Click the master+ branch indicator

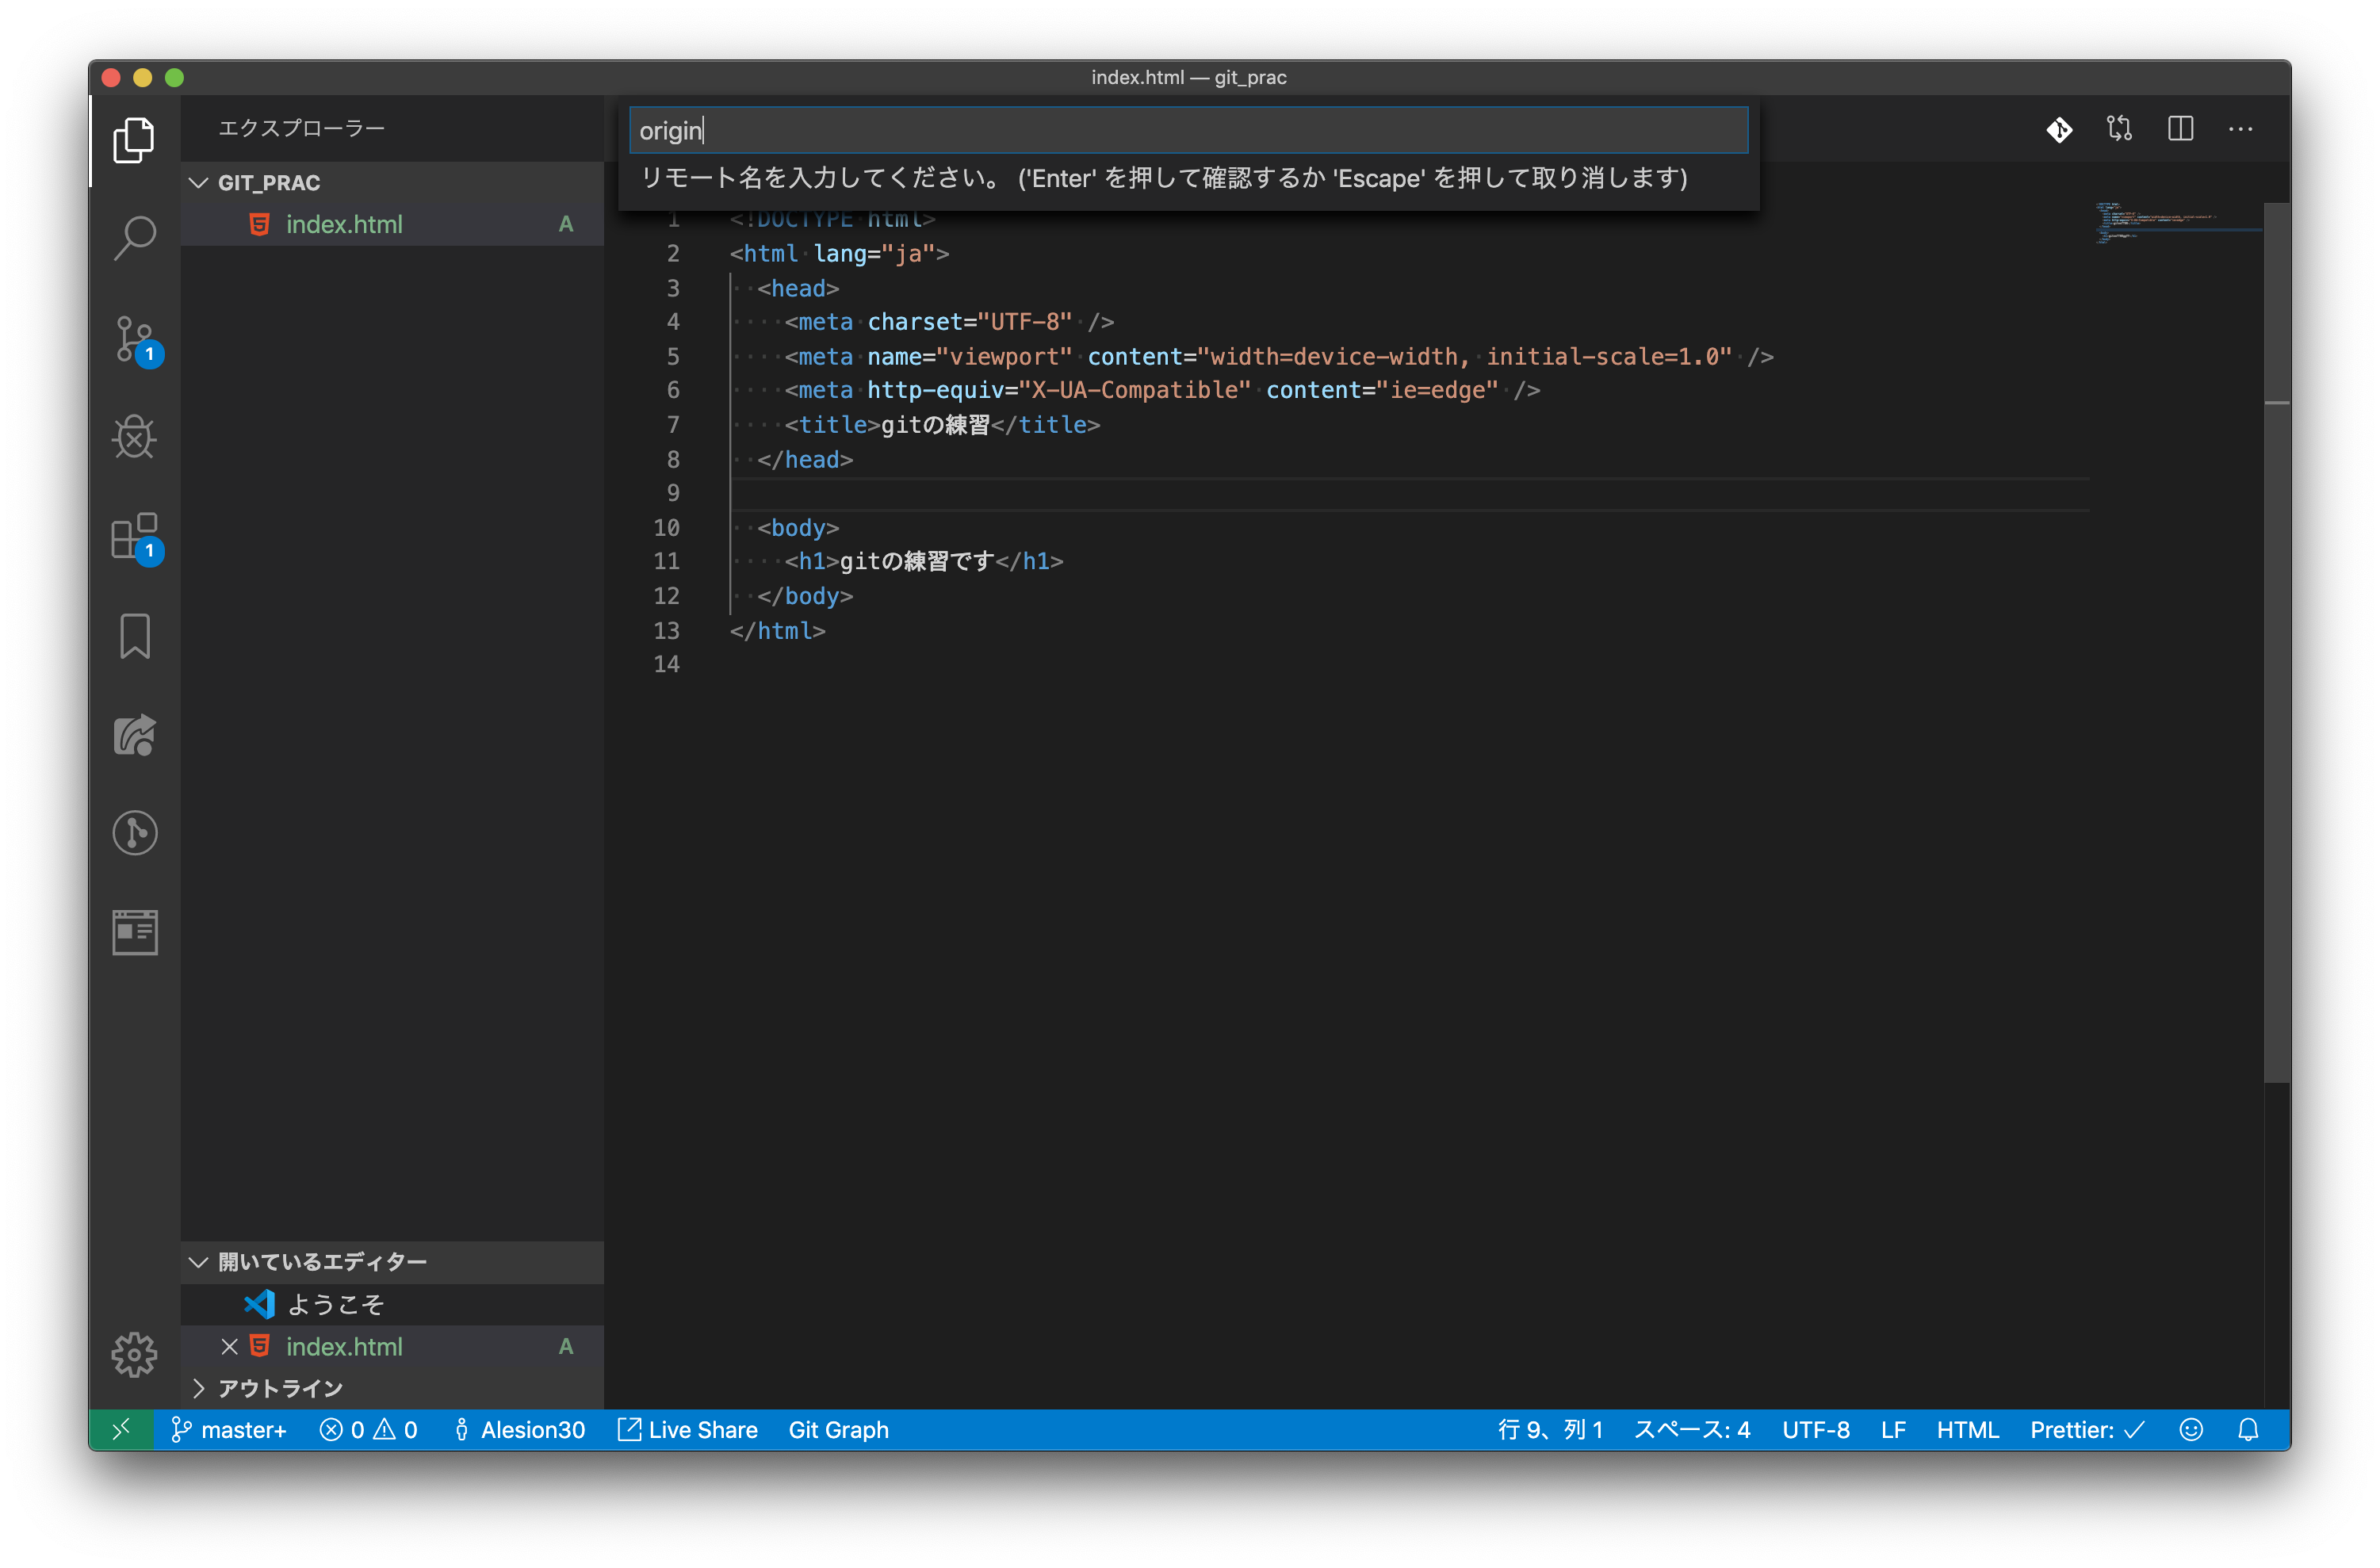point(229,1430)
